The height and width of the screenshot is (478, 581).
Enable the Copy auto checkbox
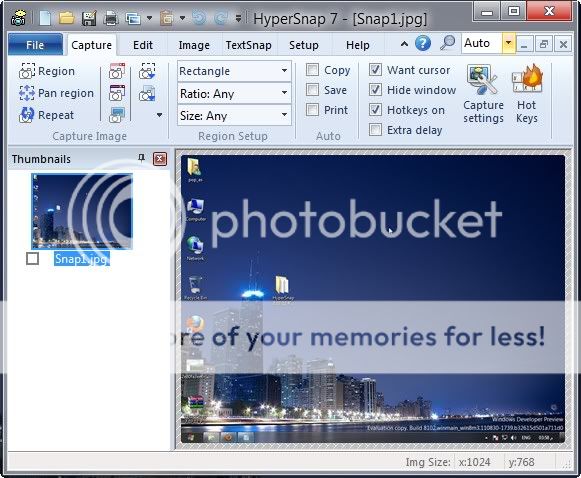pyautogui.click(x=312, y=69)
